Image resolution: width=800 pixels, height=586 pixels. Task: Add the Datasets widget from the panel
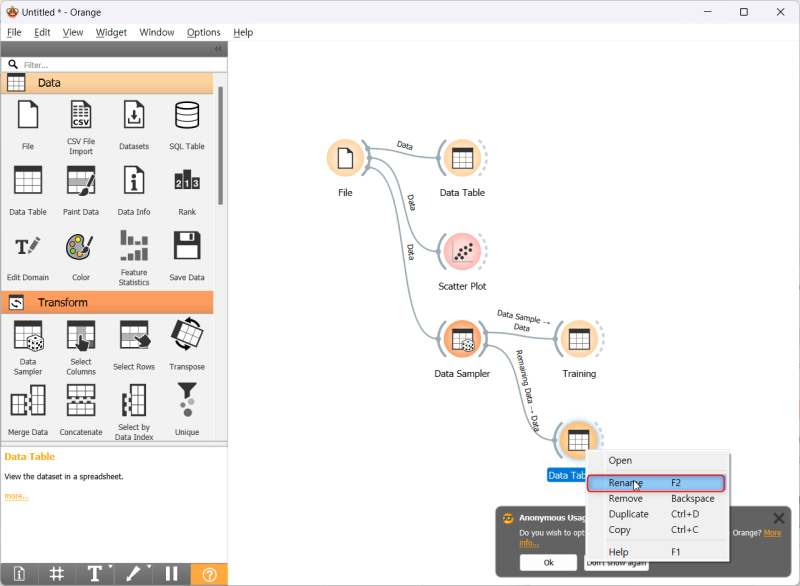coord(134,125)
